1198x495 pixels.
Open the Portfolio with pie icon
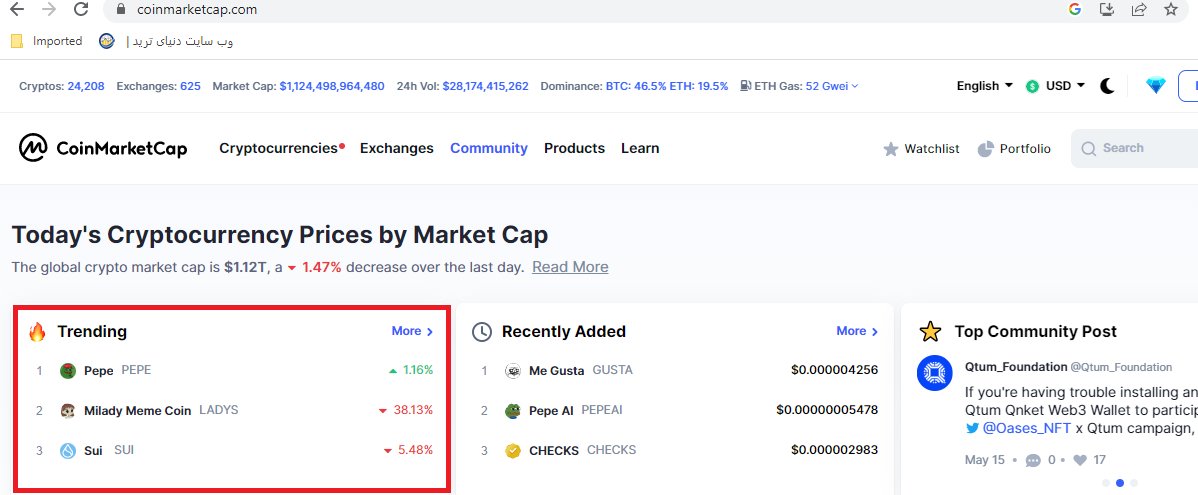point(1014,149)
